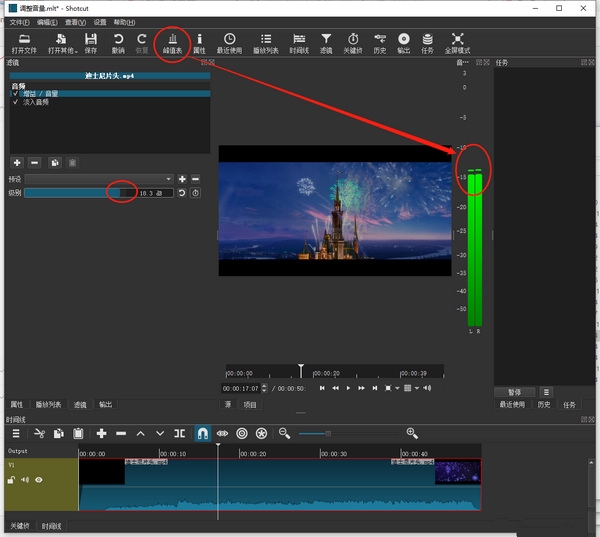The width and height of the screenshot is (600, 537).
Task: Open the 打开其他 dropdown arrow
Action: 75,50
